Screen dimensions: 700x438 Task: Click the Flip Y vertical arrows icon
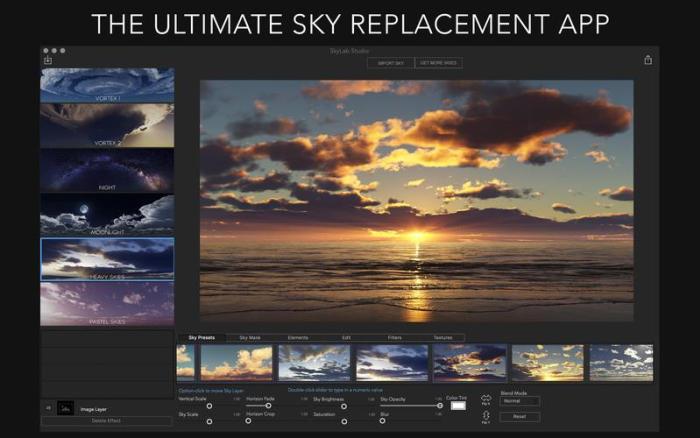[x=486, y=414]
